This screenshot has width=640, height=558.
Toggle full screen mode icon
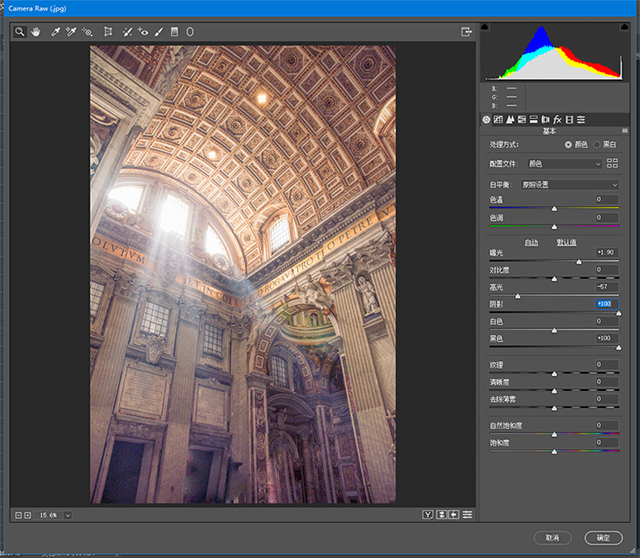[466, 32]
